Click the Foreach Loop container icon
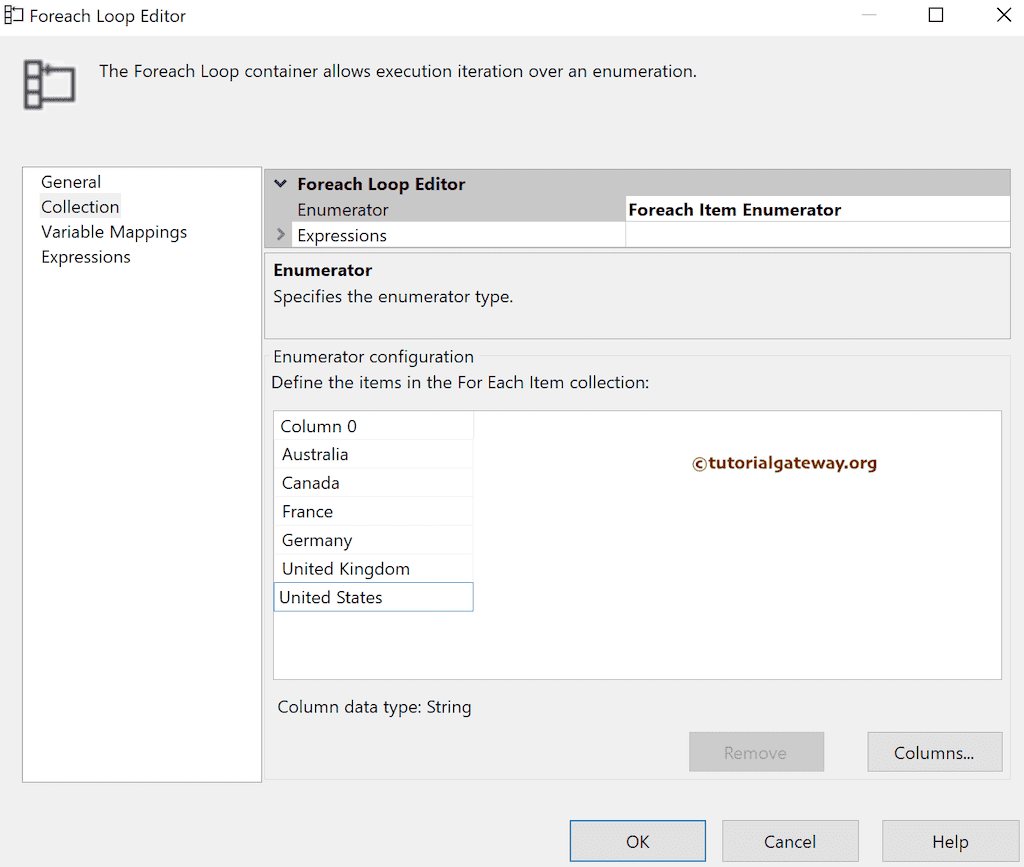This screenshot has width=1024, height=867. point(49,84)
